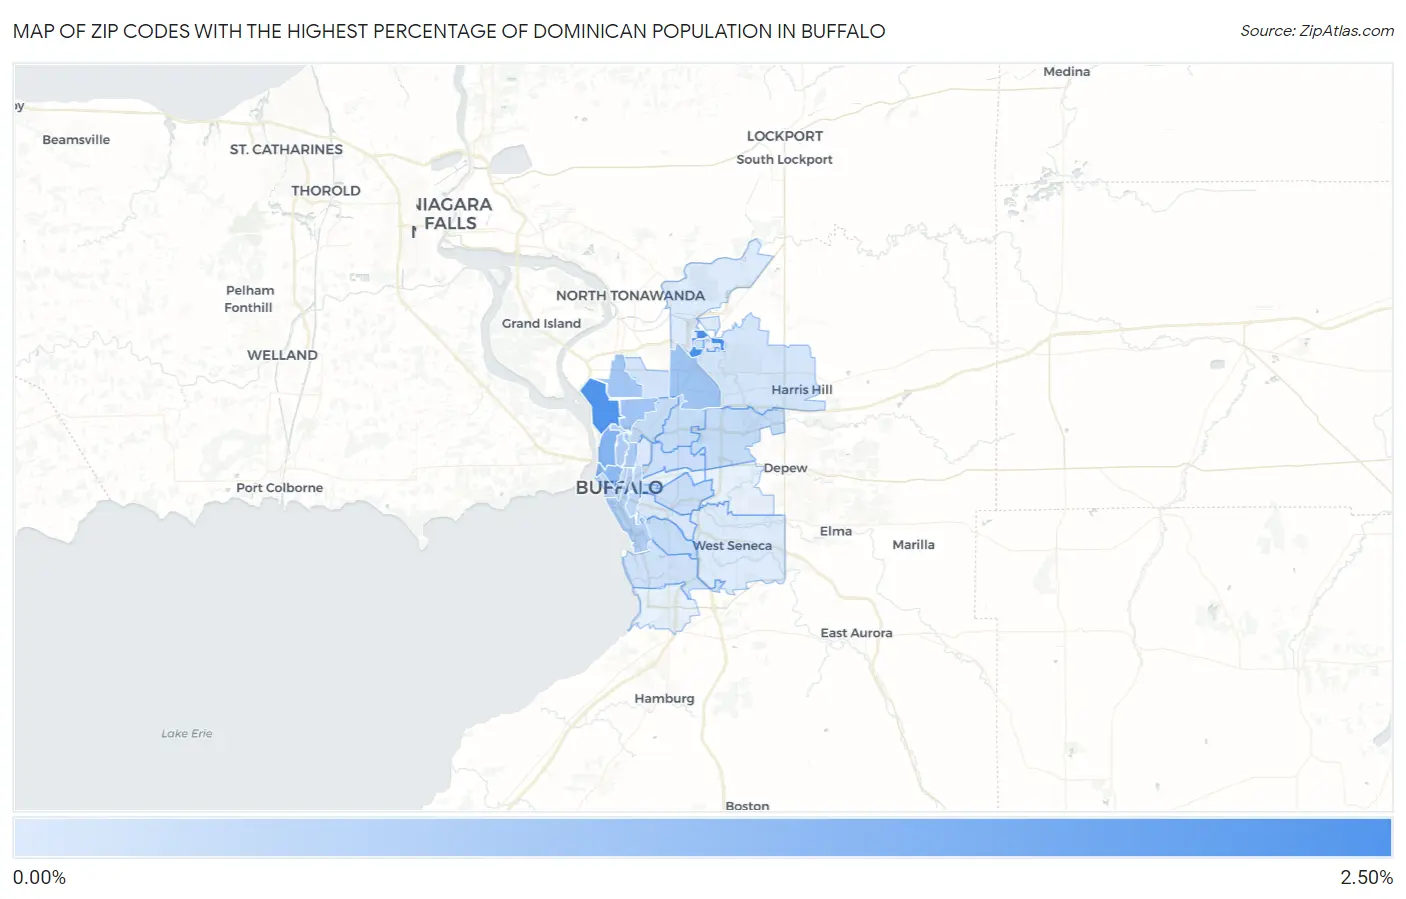This screenshot has height=899, width=1406.
Task: Click the Marilla label
Action: 913,545
